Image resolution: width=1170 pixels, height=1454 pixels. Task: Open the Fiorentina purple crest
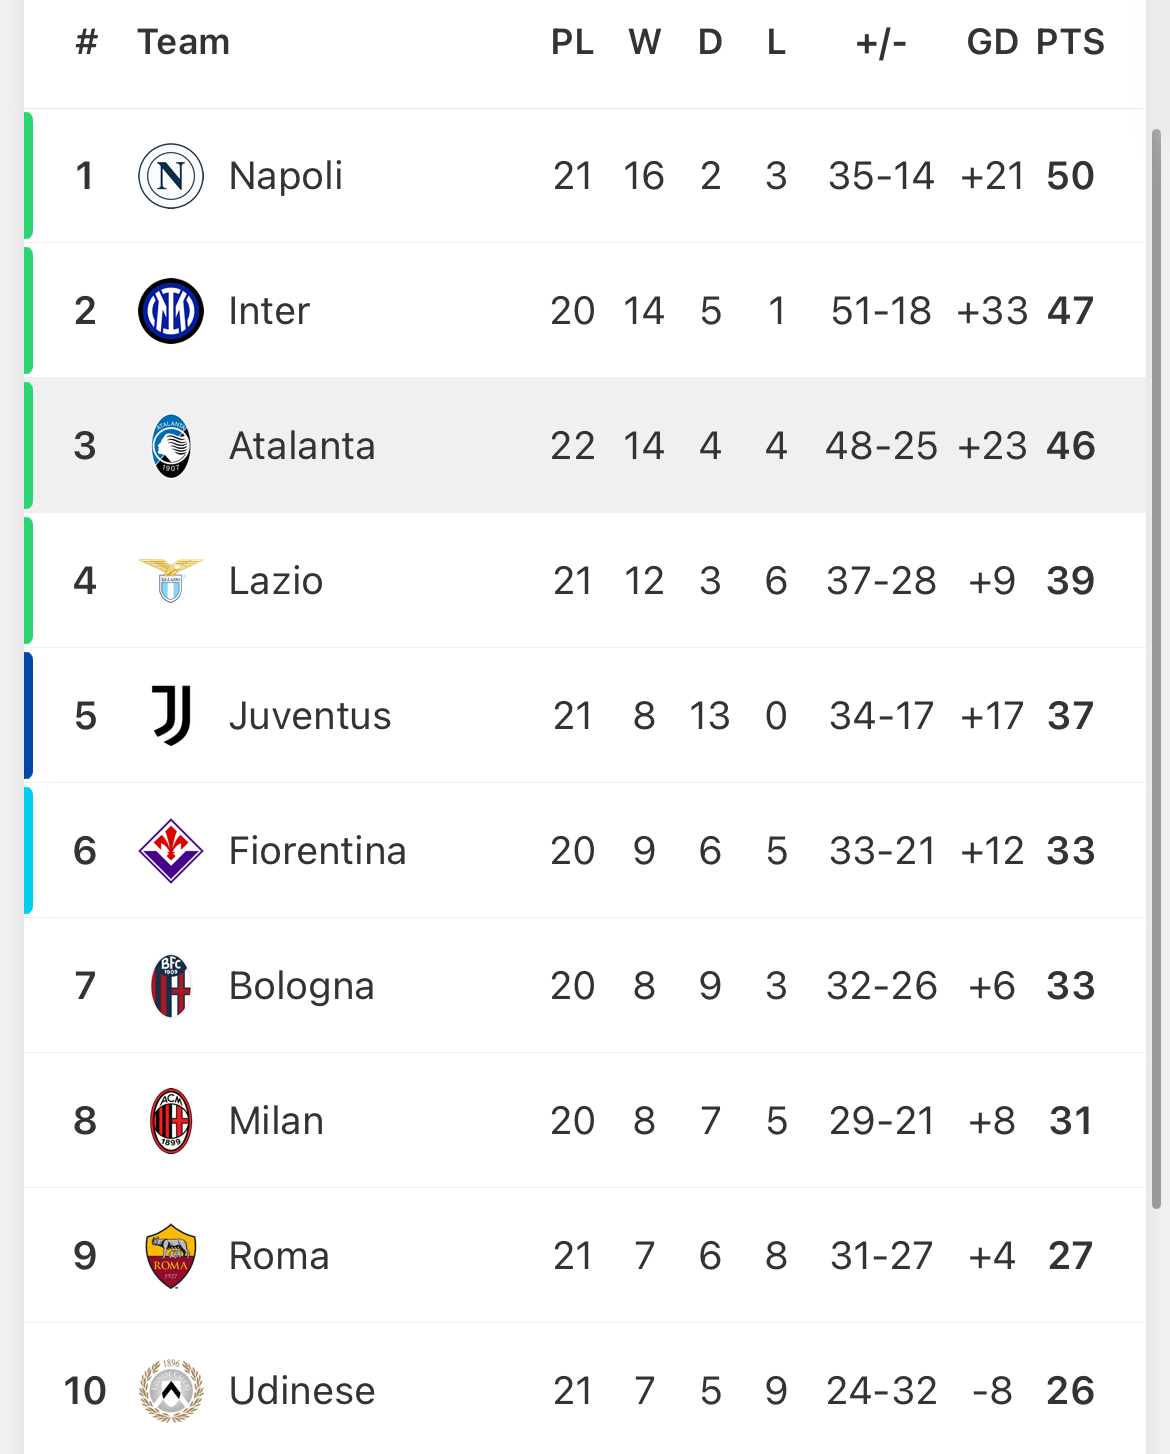[x=171, y=851]
